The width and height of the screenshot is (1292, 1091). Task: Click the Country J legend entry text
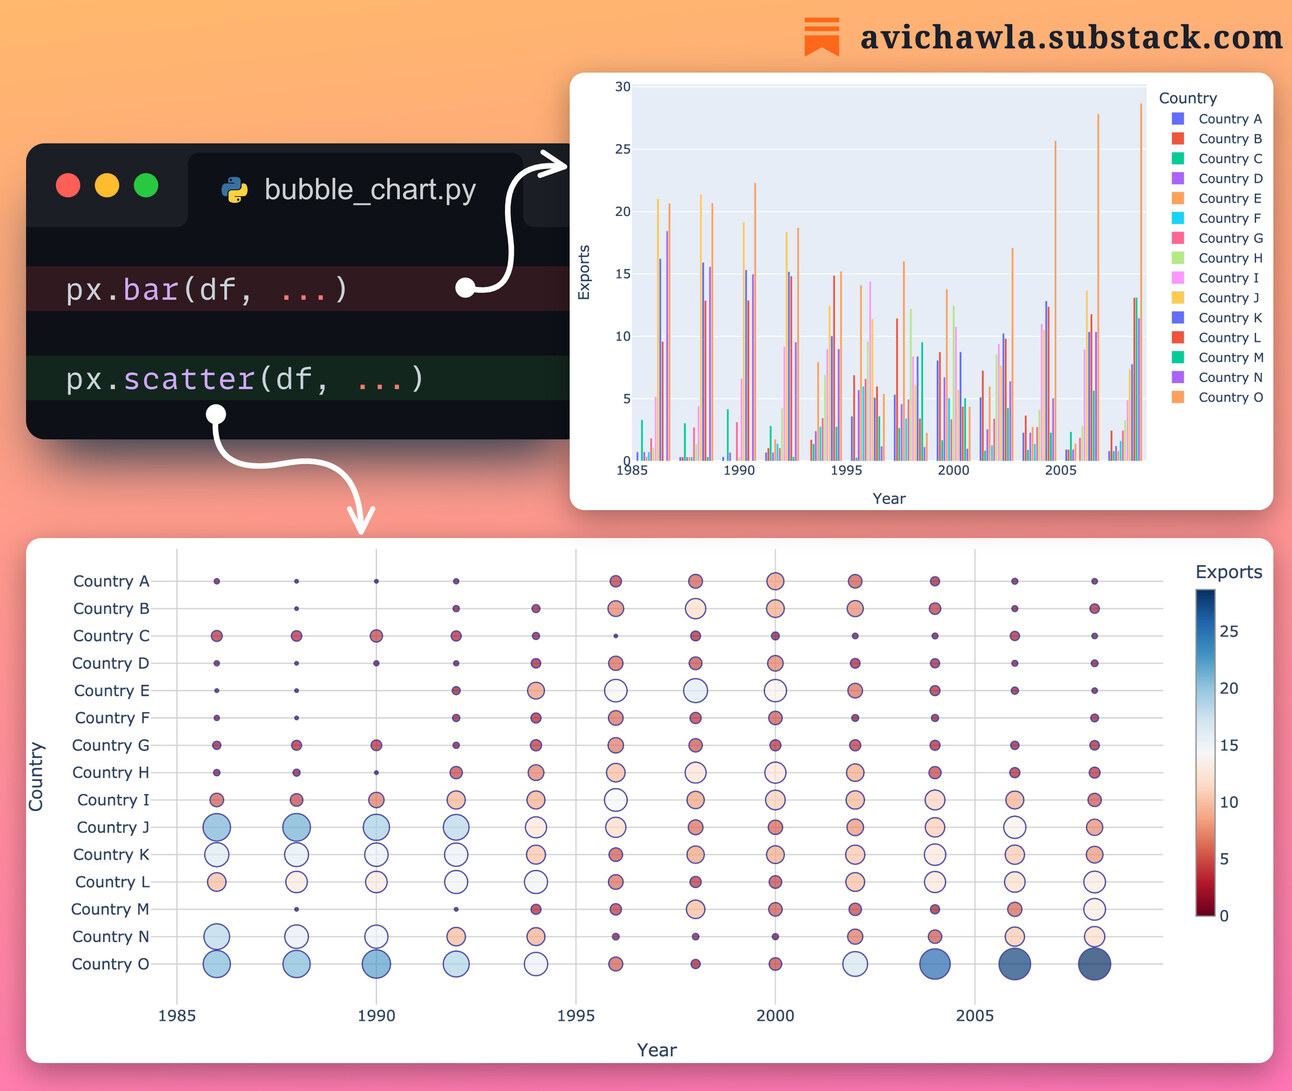pos(1227,297)
